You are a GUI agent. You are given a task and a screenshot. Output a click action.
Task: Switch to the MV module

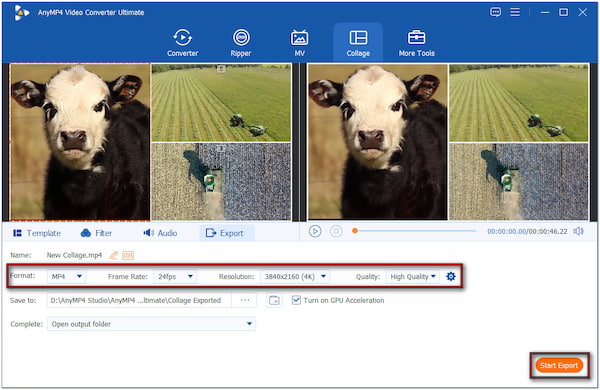pyautogui.click(x=299, y=43)
